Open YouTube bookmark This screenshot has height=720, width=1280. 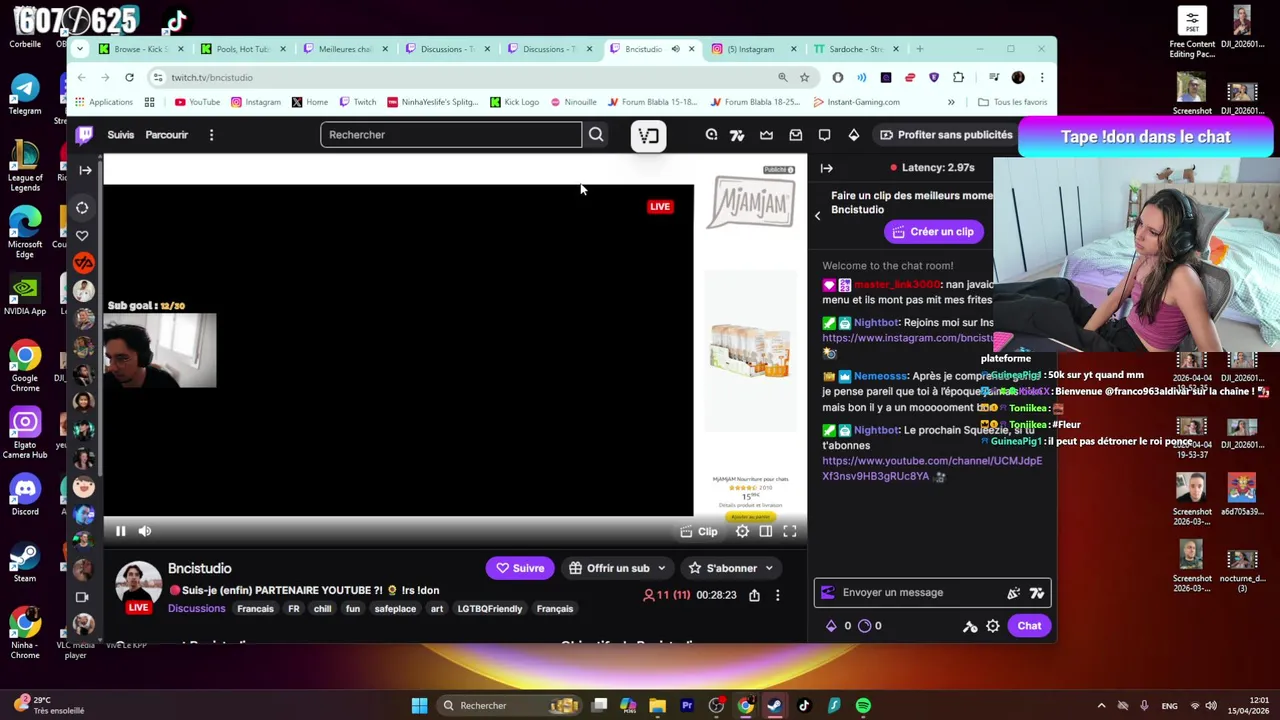click(197, 102)
